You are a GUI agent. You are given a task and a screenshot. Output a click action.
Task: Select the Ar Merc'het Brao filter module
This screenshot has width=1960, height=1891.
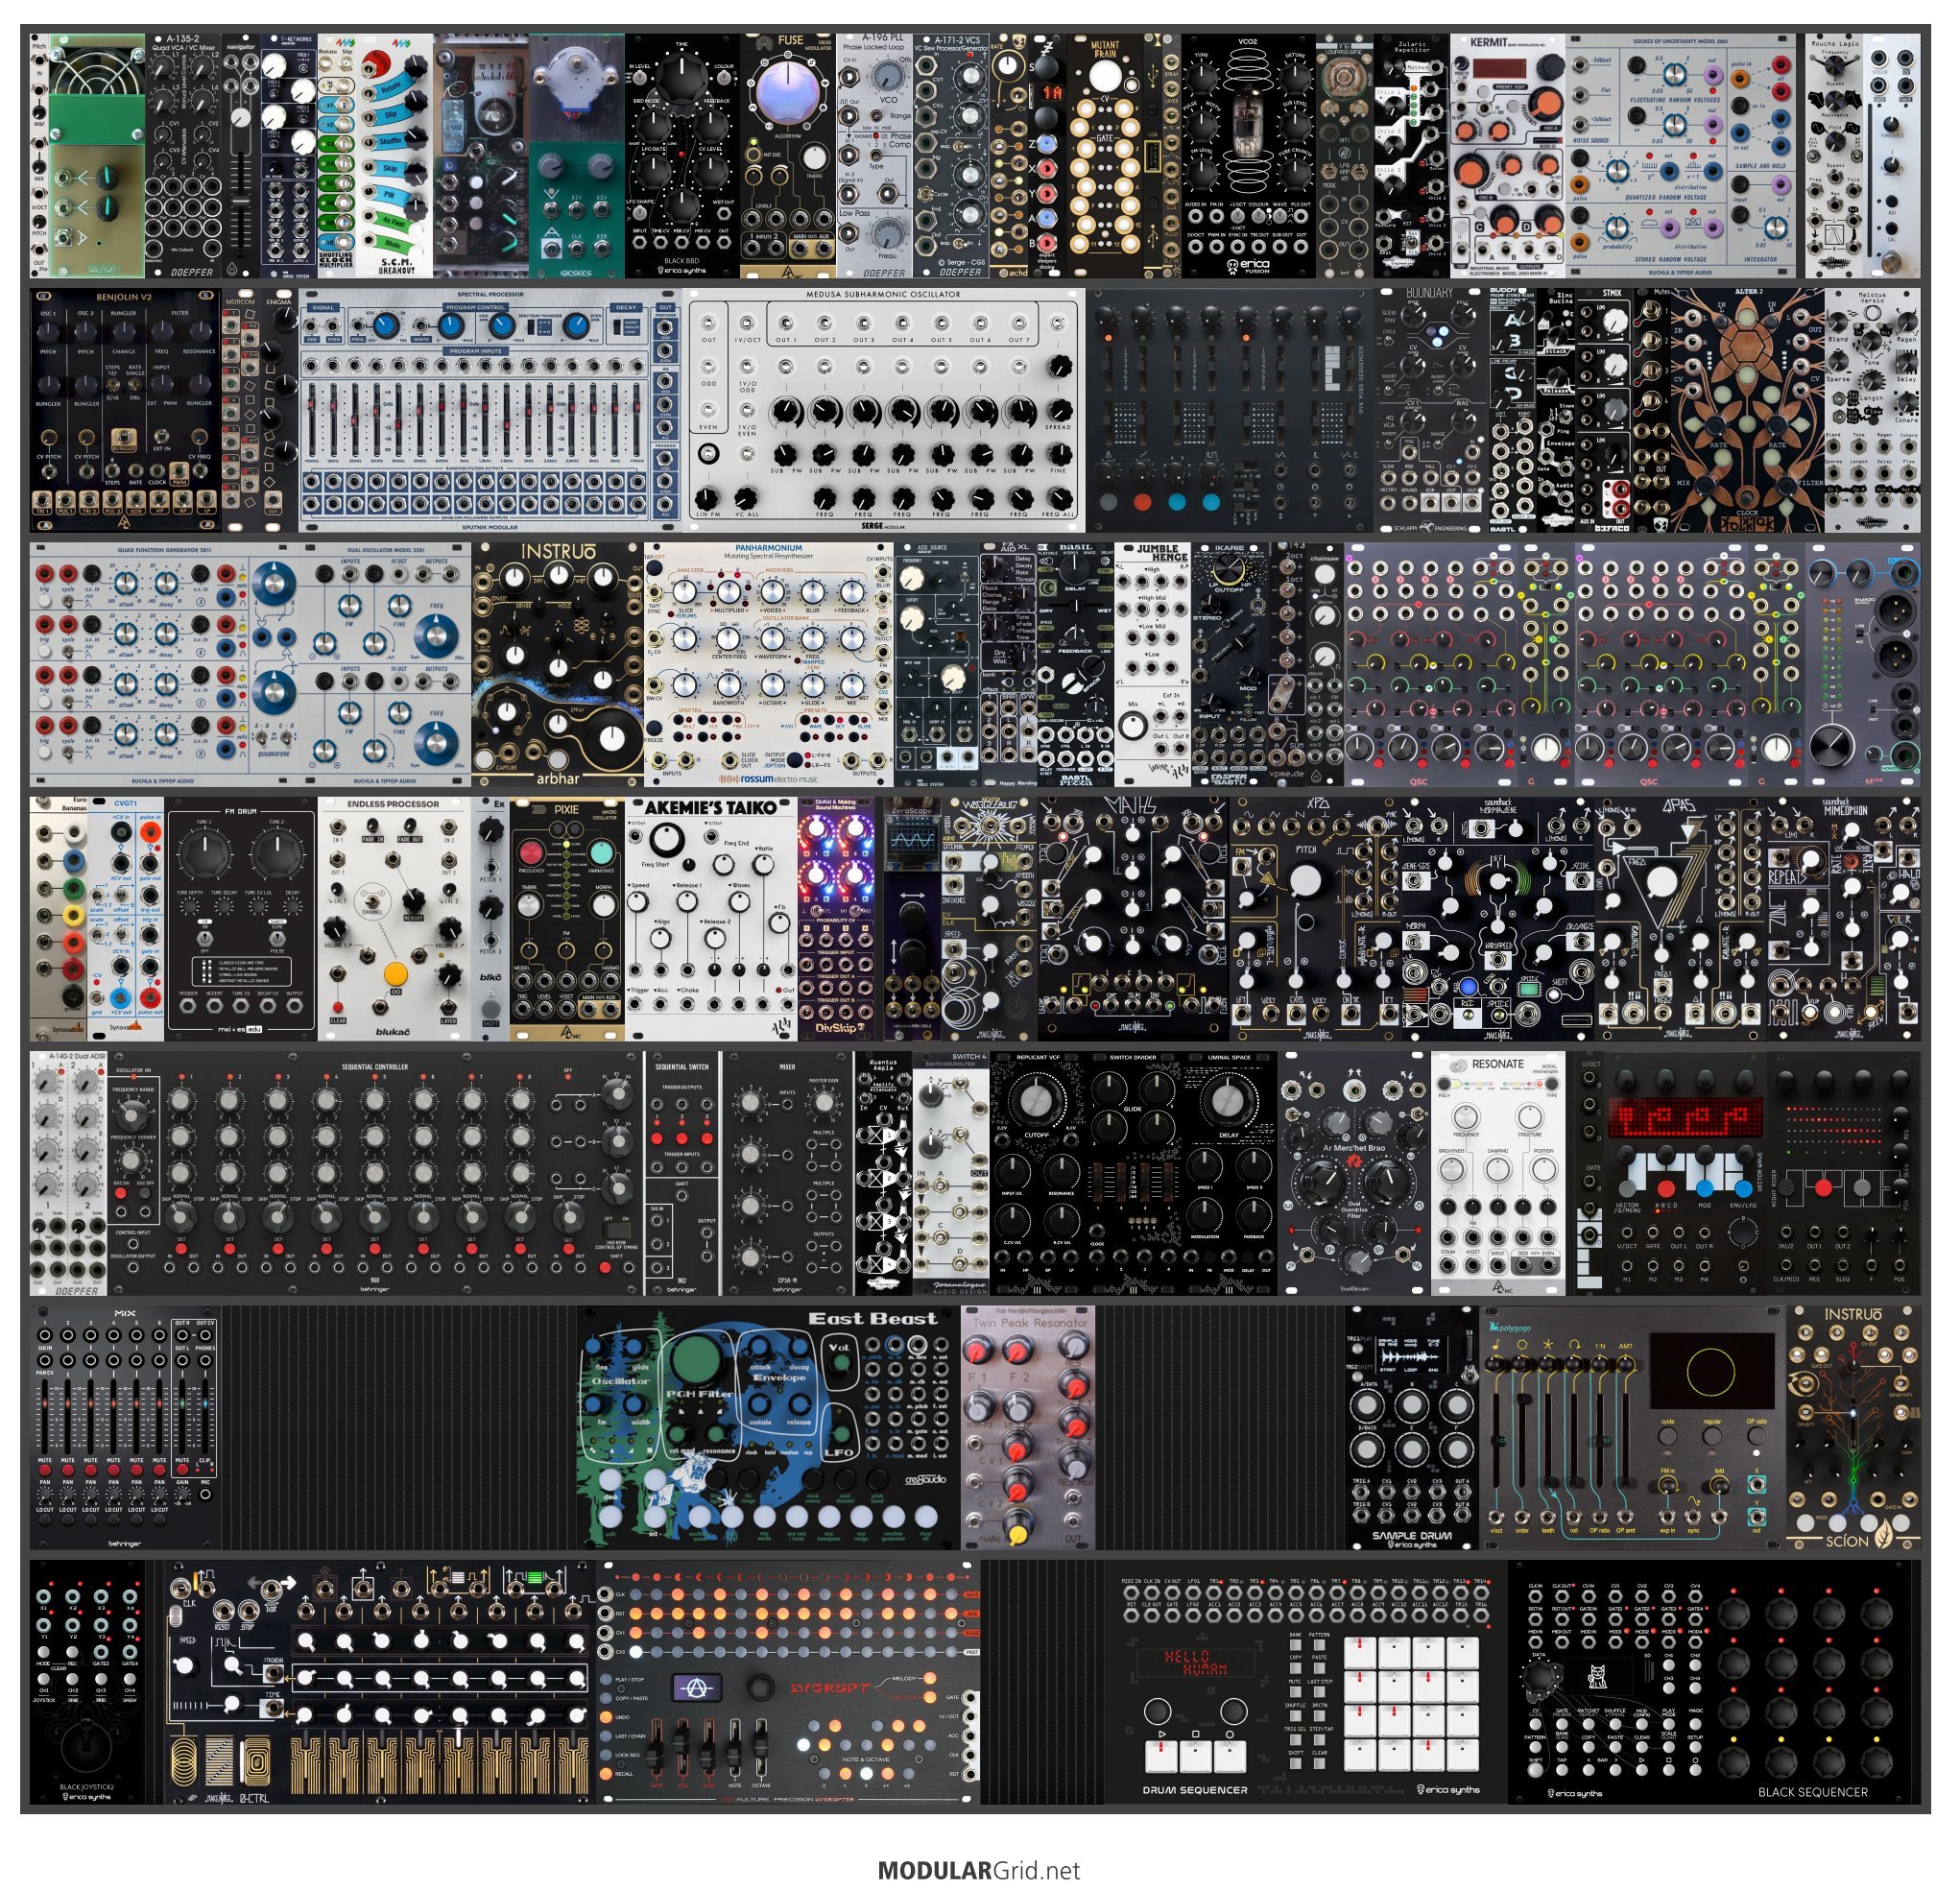[1354, 1173]
